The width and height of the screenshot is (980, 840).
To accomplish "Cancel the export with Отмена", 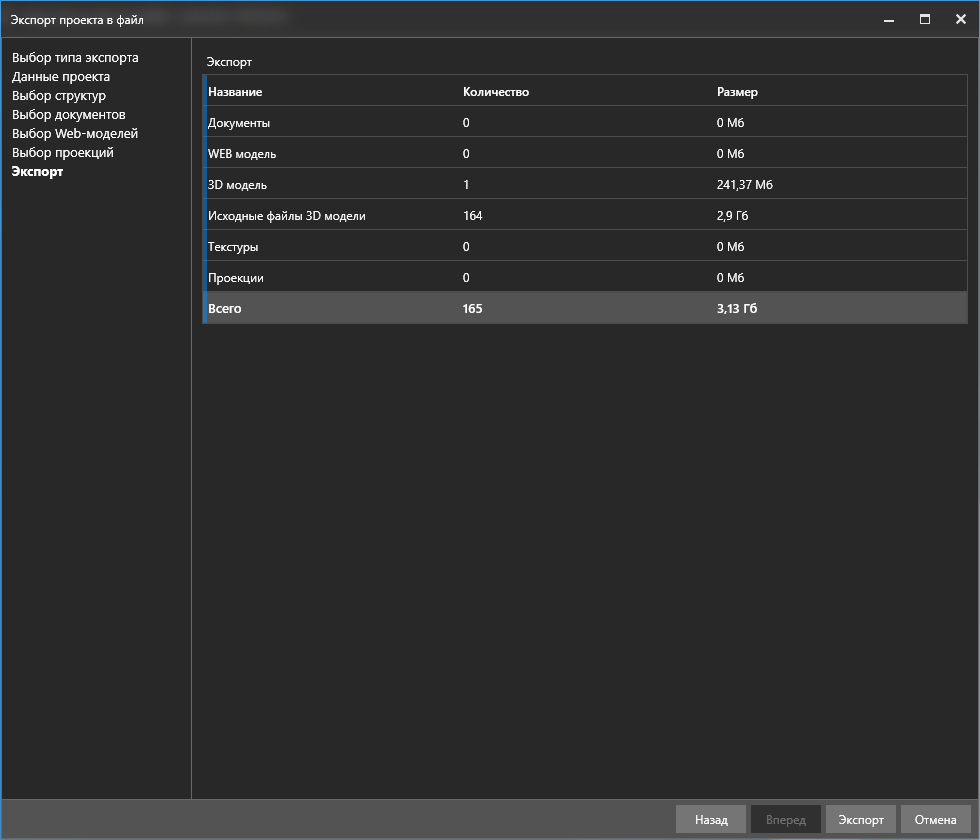I will [935, 820].
